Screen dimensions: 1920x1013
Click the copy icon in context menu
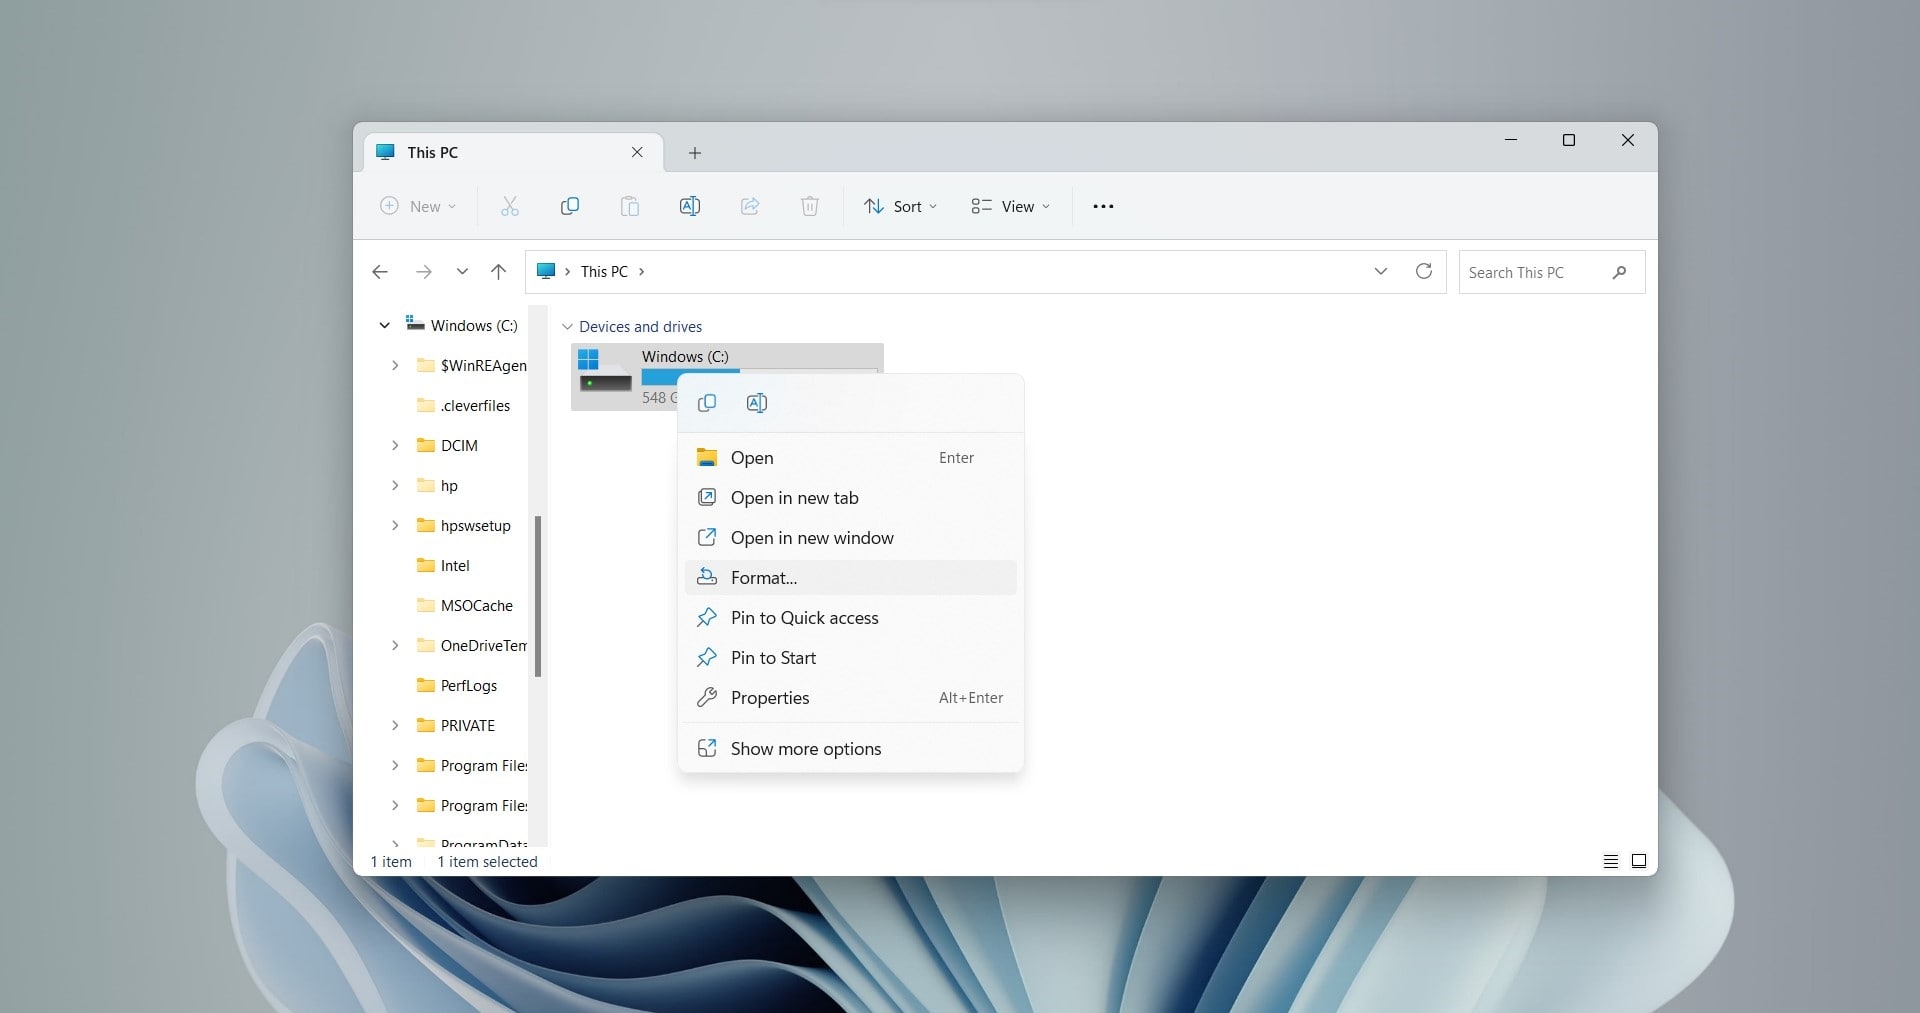coord(707,403)
